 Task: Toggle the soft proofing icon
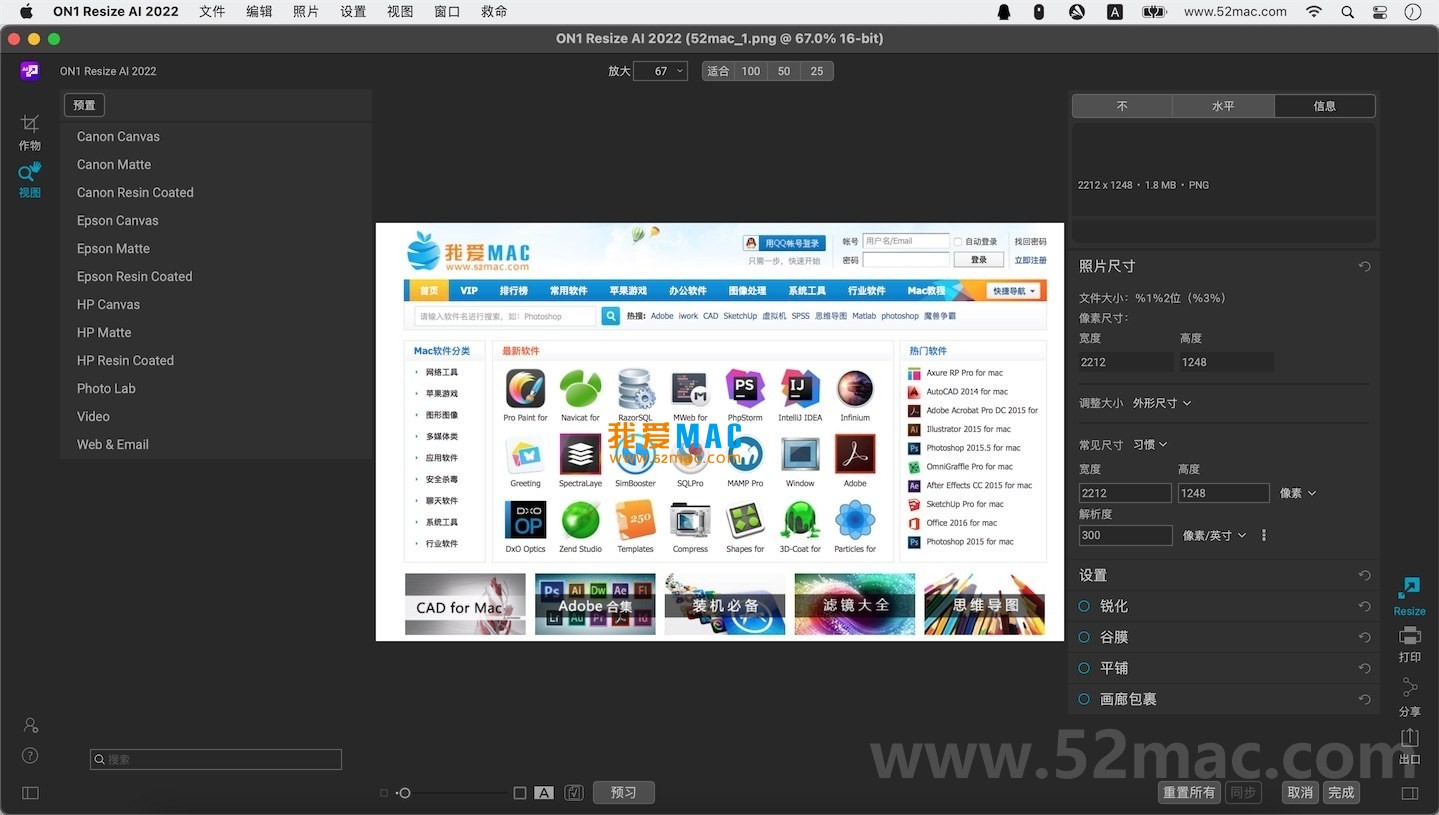tap(574, 793)
